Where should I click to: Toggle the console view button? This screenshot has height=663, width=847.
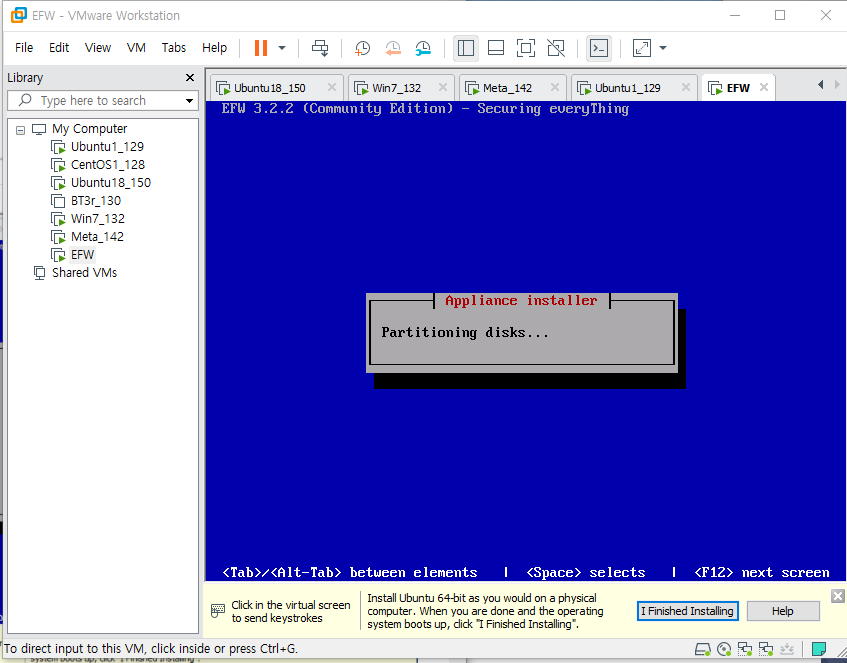tap(599, 48)
